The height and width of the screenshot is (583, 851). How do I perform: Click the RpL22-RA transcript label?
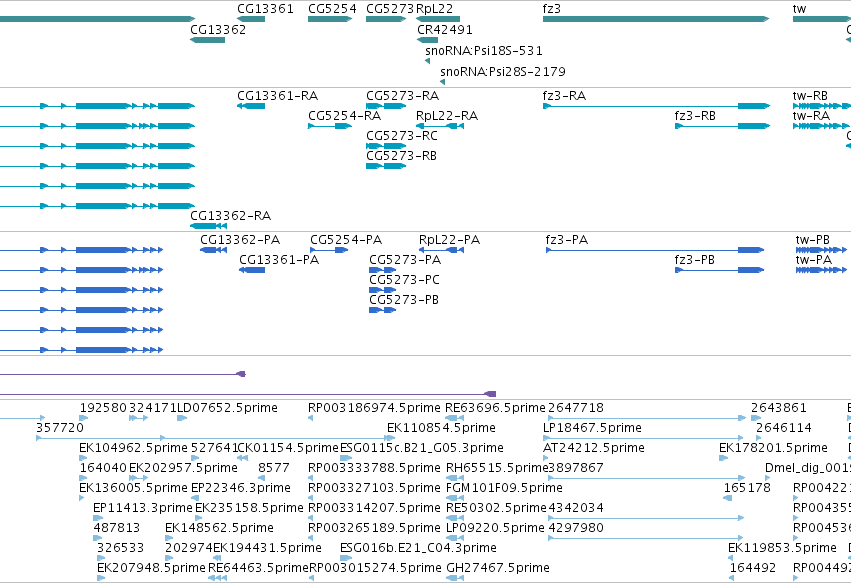(447, 116)
